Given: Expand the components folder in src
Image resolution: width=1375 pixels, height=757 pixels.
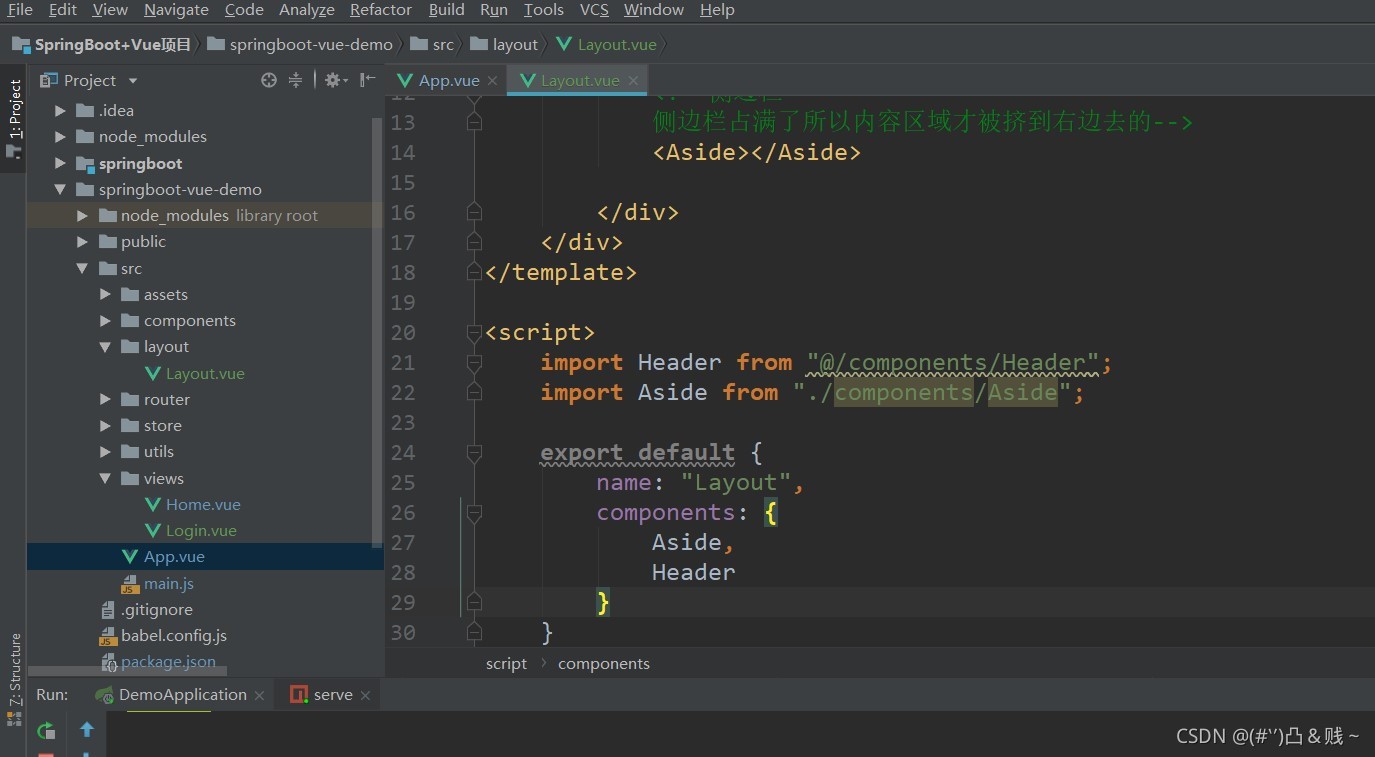Looking at the screenshot, I should [106, 321].
